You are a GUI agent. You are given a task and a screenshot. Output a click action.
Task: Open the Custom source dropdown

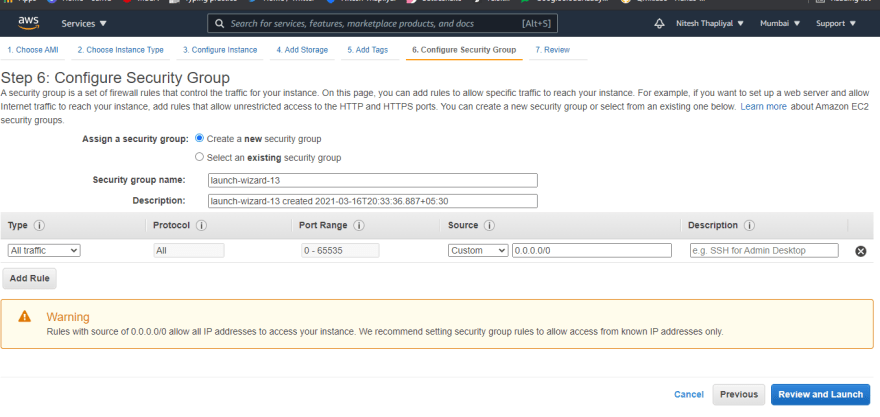pos(478,251)
